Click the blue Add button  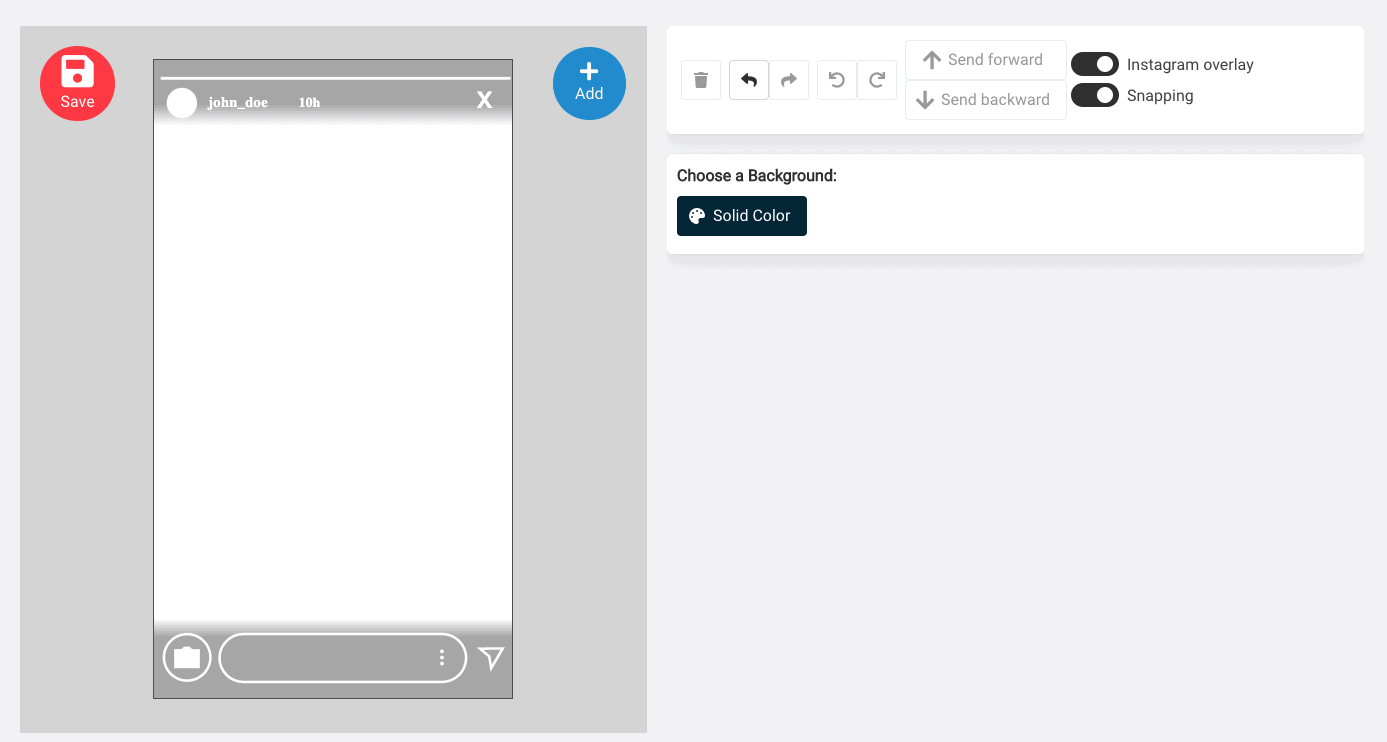point(589,83)
